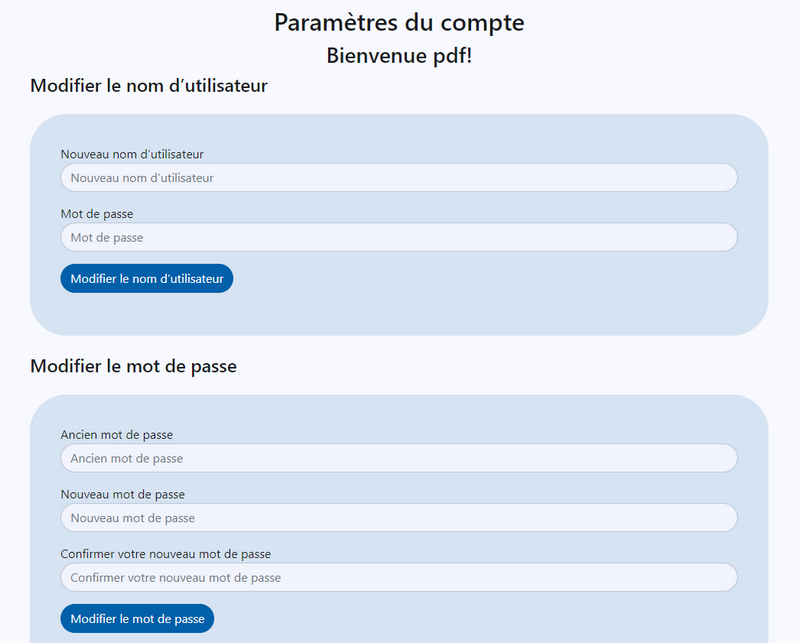Click the 'Mot de passe' label above its field
The image size is (800, 643).
point(97,214)
